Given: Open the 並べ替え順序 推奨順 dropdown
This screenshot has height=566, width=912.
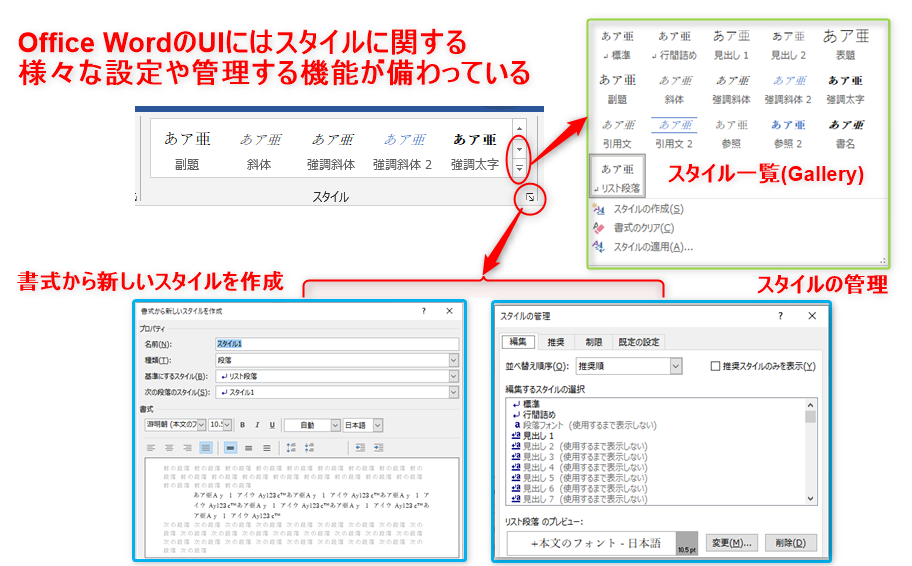Looking at the screenshot, I should pos(676,366).
